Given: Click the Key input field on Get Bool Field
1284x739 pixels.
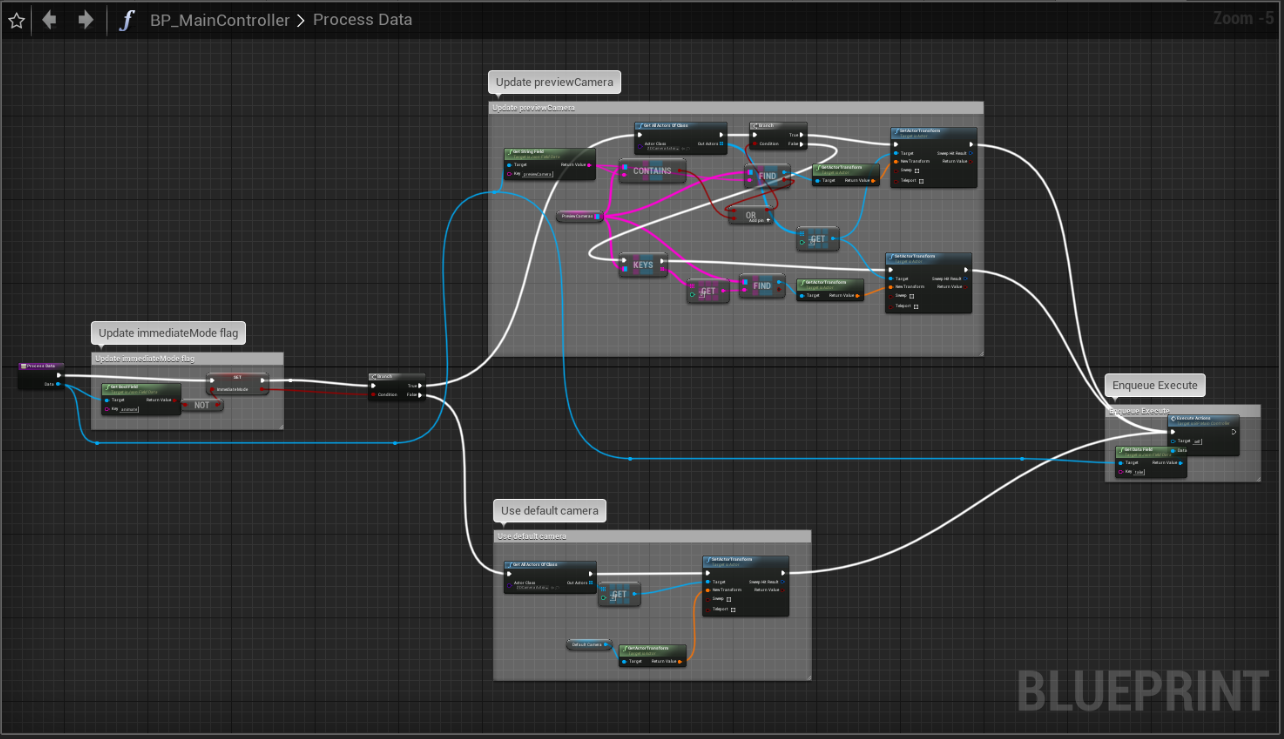Looking at the screenshot, I should 130,409.
